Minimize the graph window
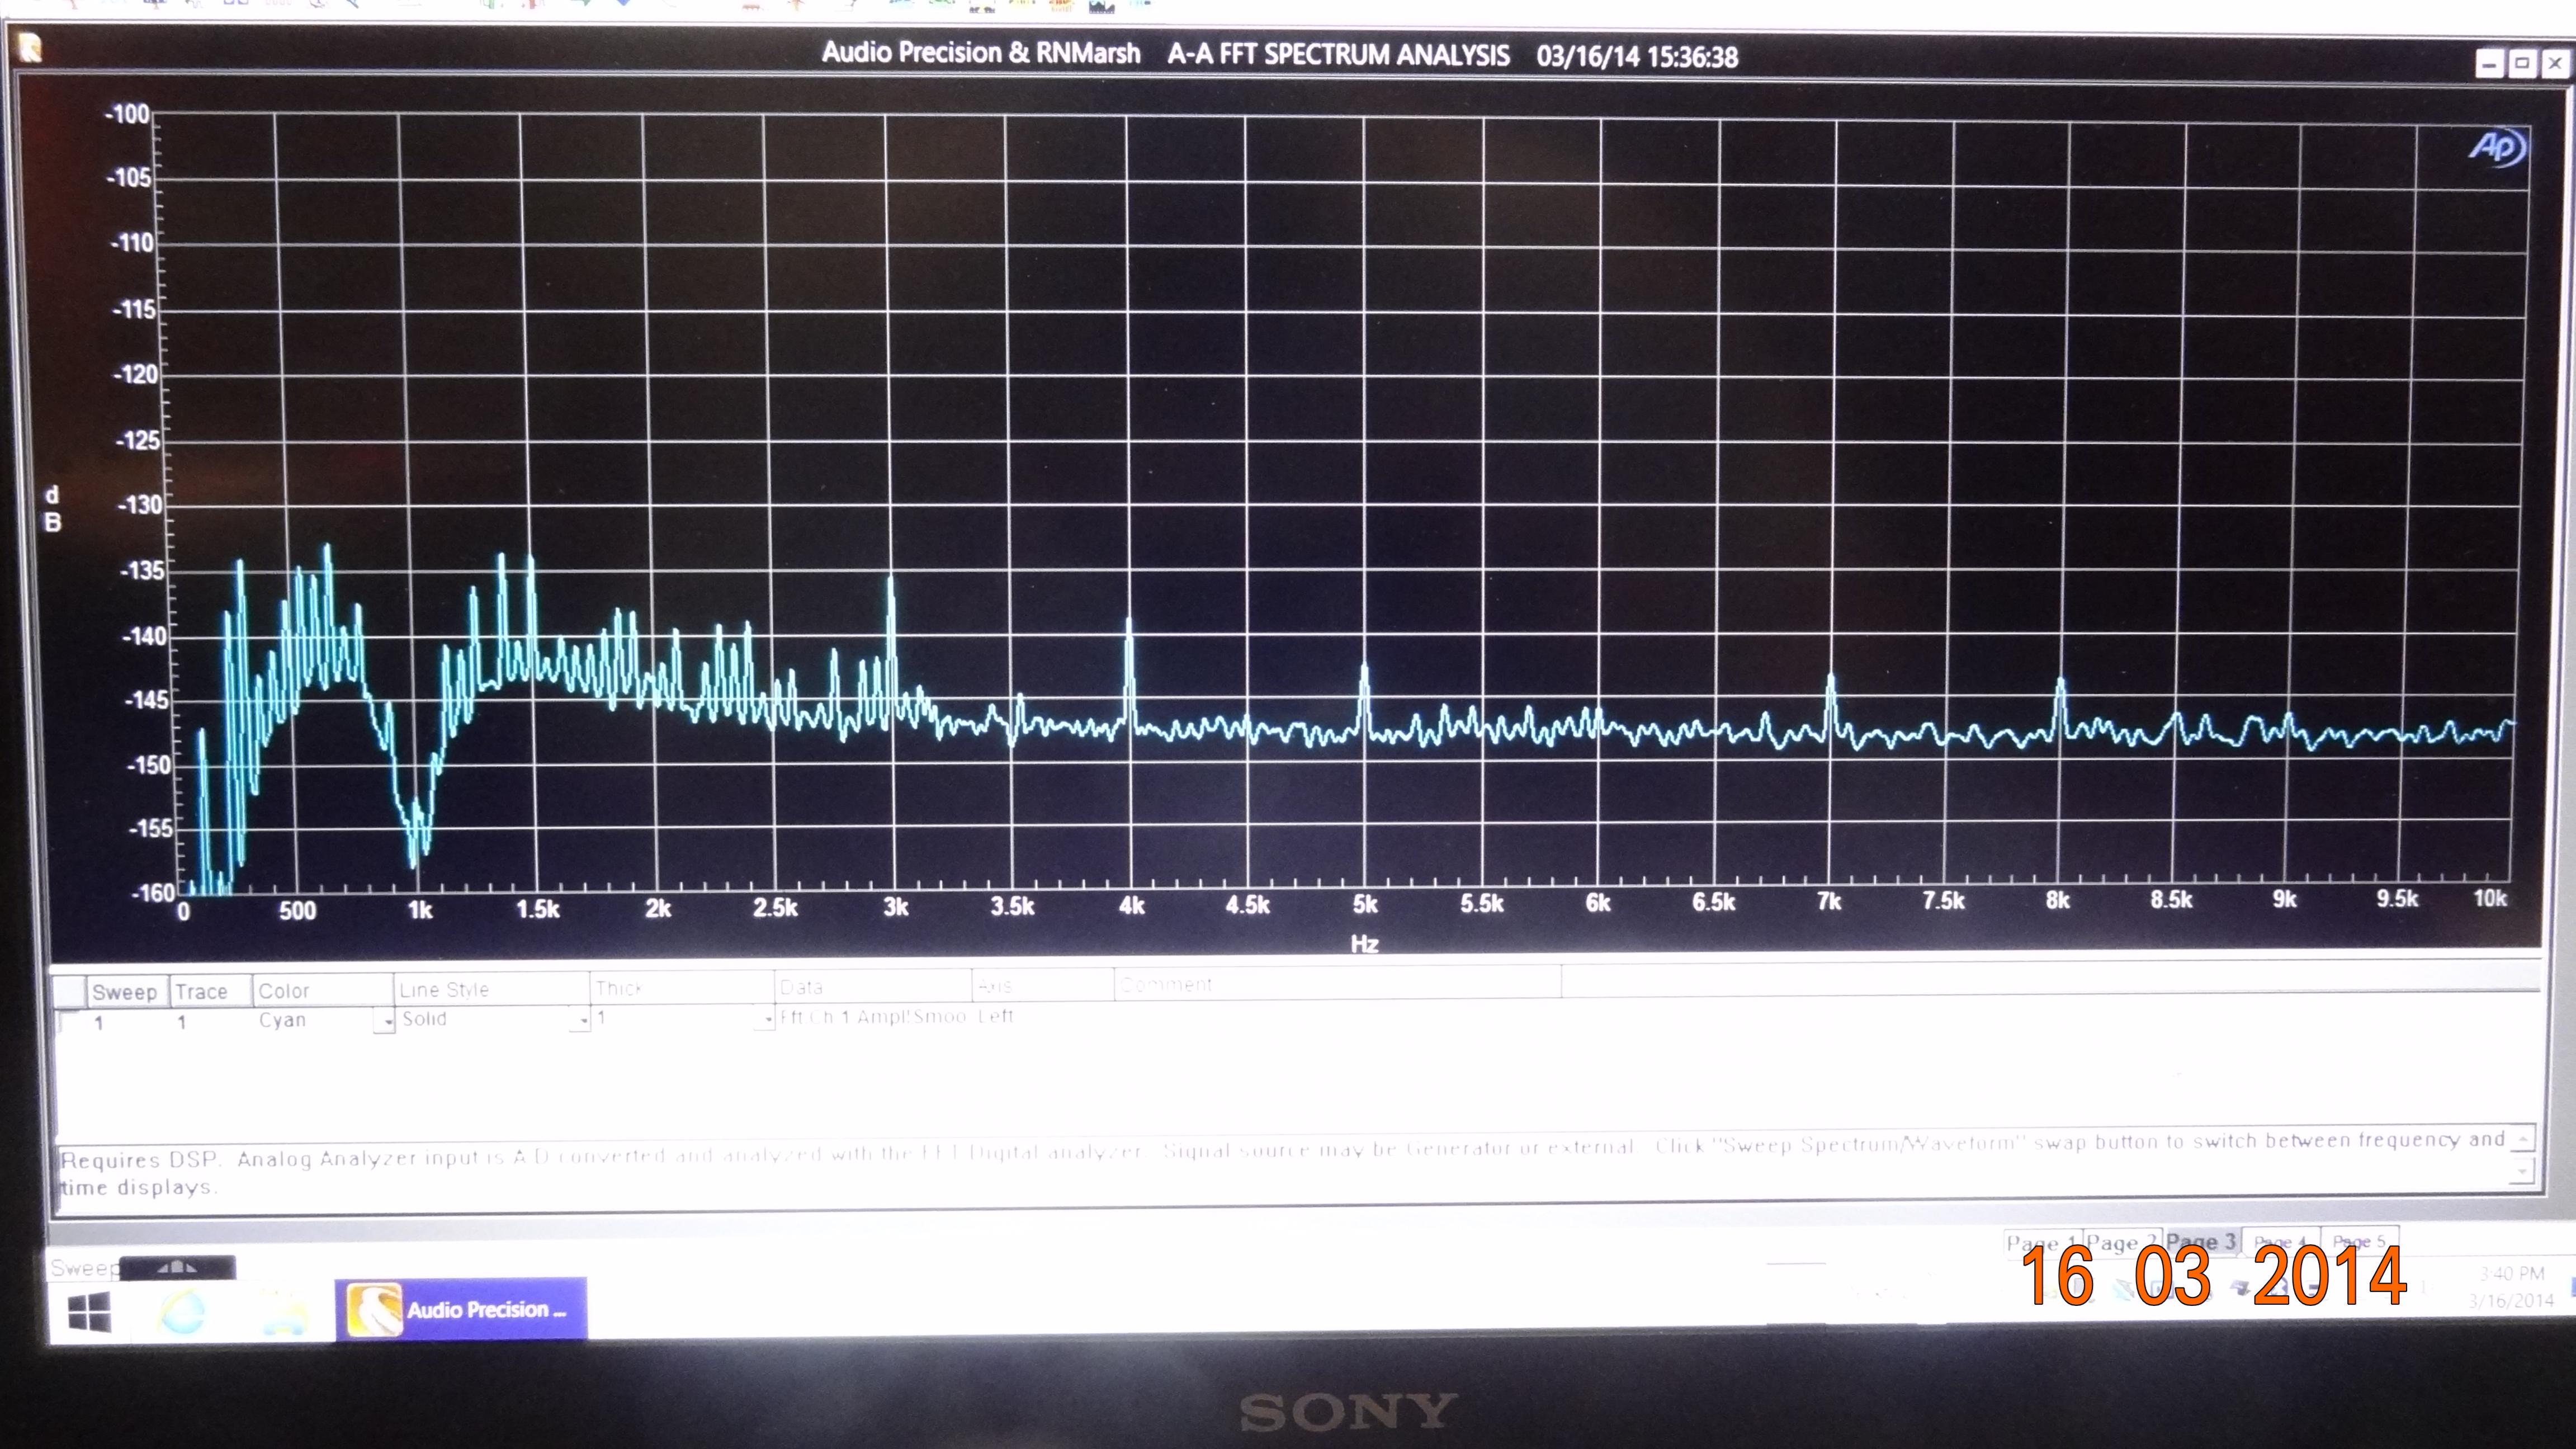 (x=2490, y=65)
